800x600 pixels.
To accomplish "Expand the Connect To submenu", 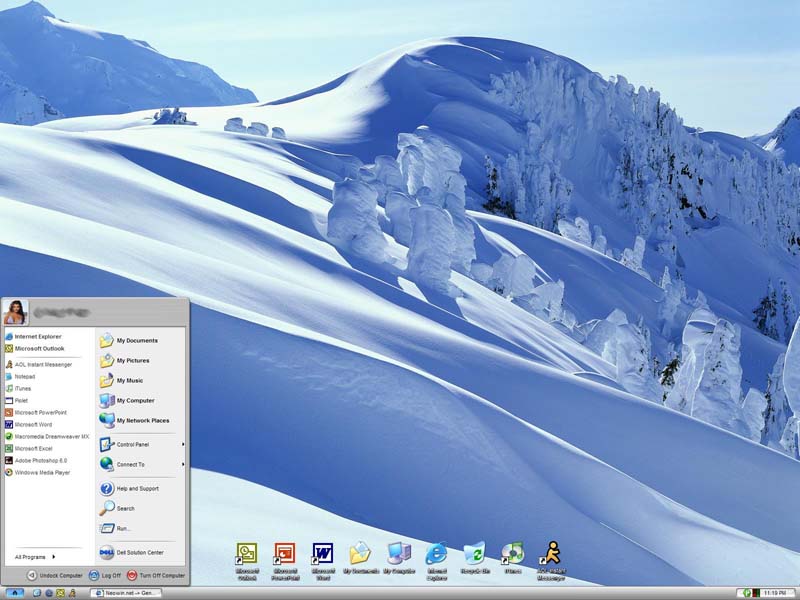I will tap(141, 464).
